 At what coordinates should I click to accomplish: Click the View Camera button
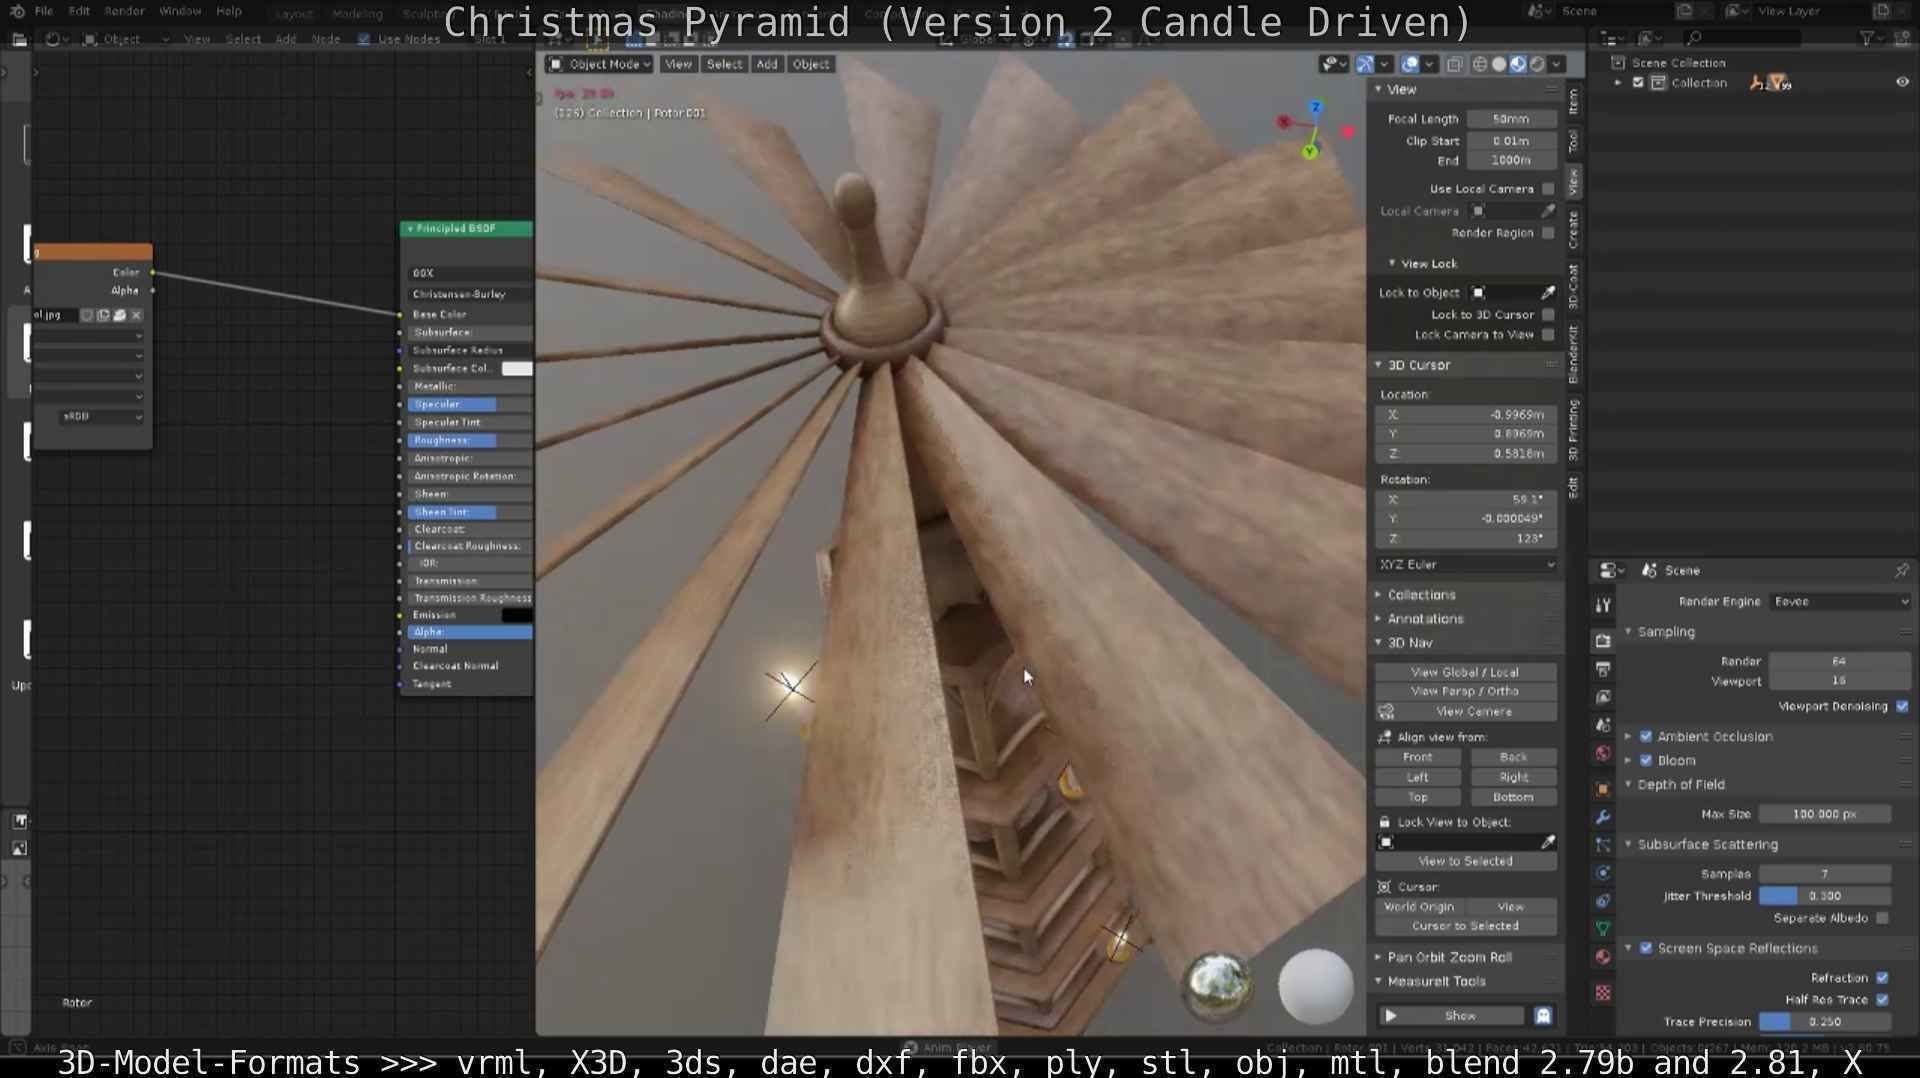(x=1474, y=712)
